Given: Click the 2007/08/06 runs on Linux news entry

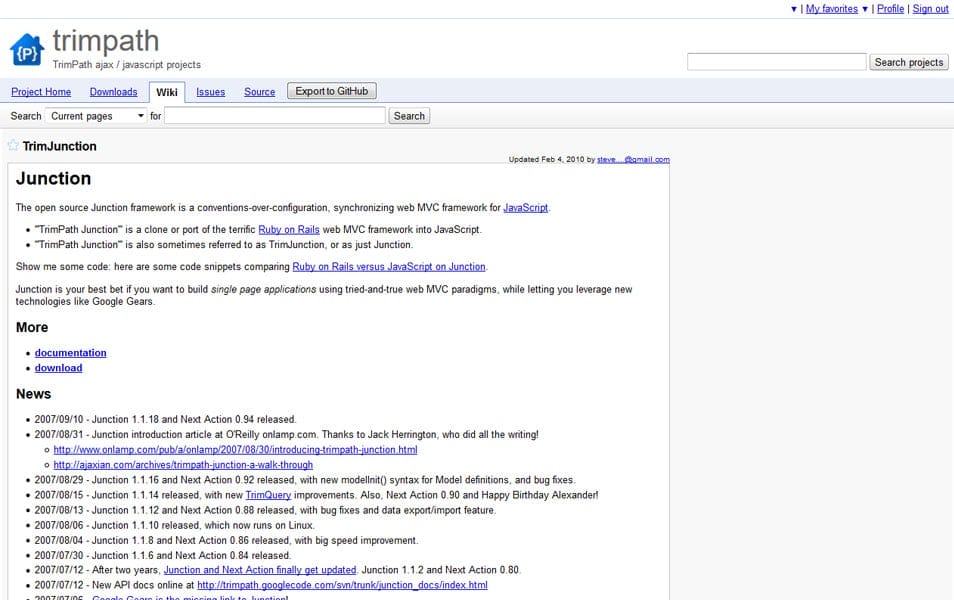Looking at the screenshot, I should [175, 525].
